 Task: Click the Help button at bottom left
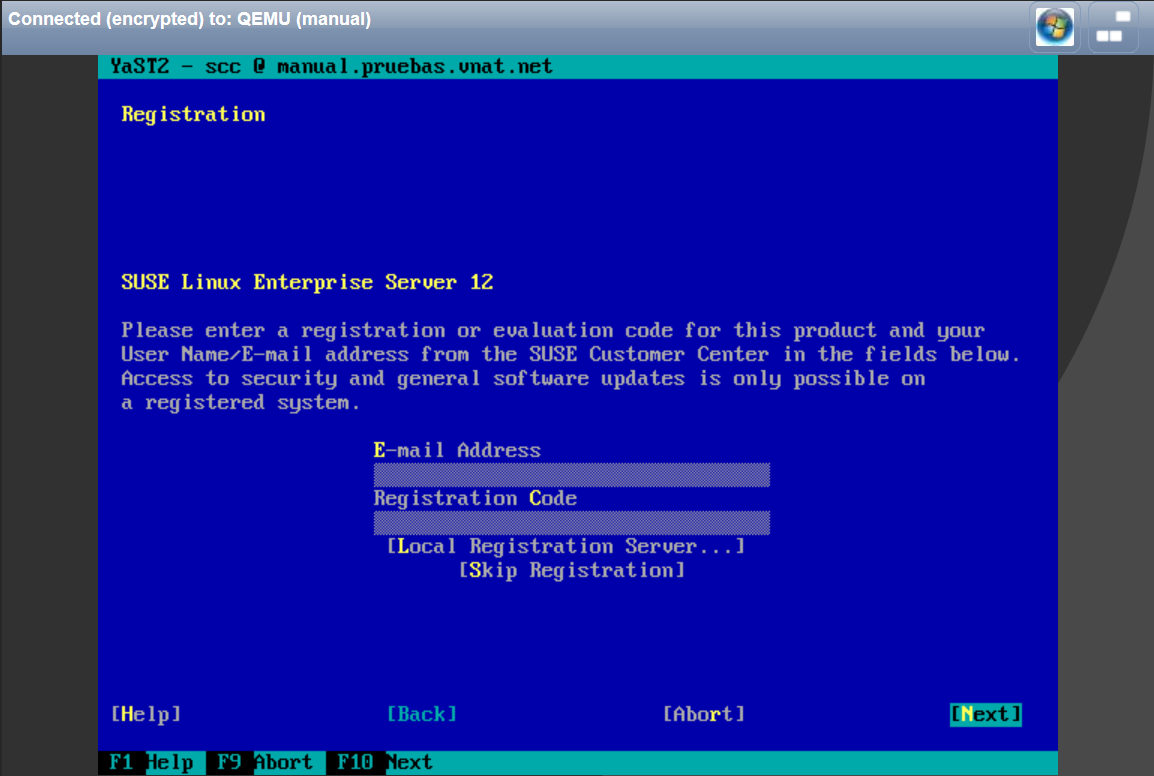click(x=146, y=714)
